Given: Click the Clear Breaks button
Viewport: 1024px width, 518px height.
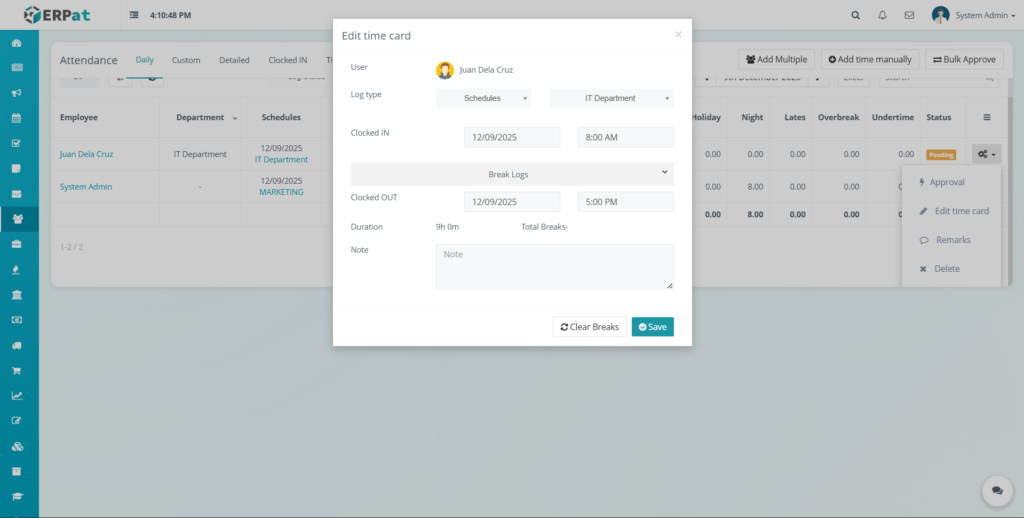Looking at the screenshot, I should (590, 327).
